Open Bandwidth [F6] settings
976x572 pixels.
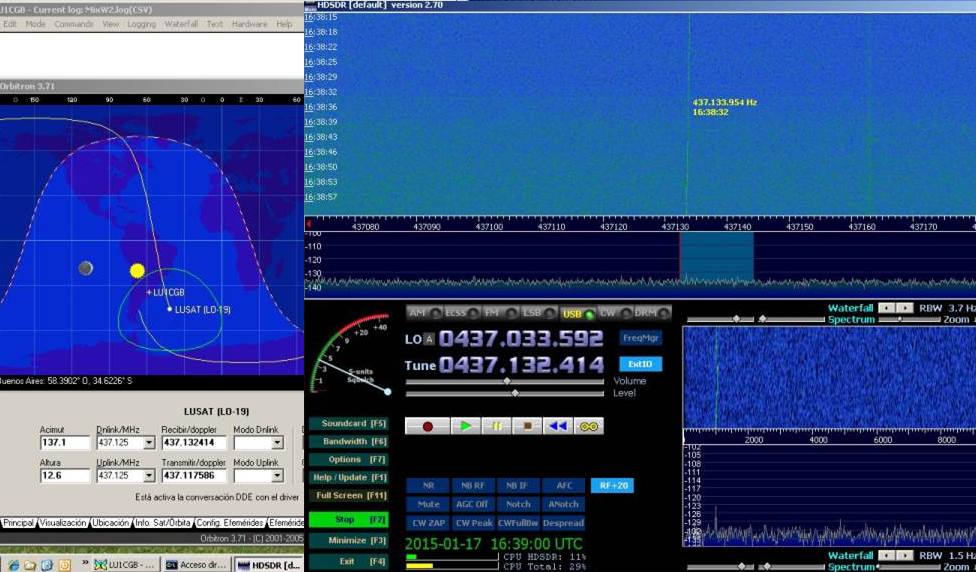[349, 441]
